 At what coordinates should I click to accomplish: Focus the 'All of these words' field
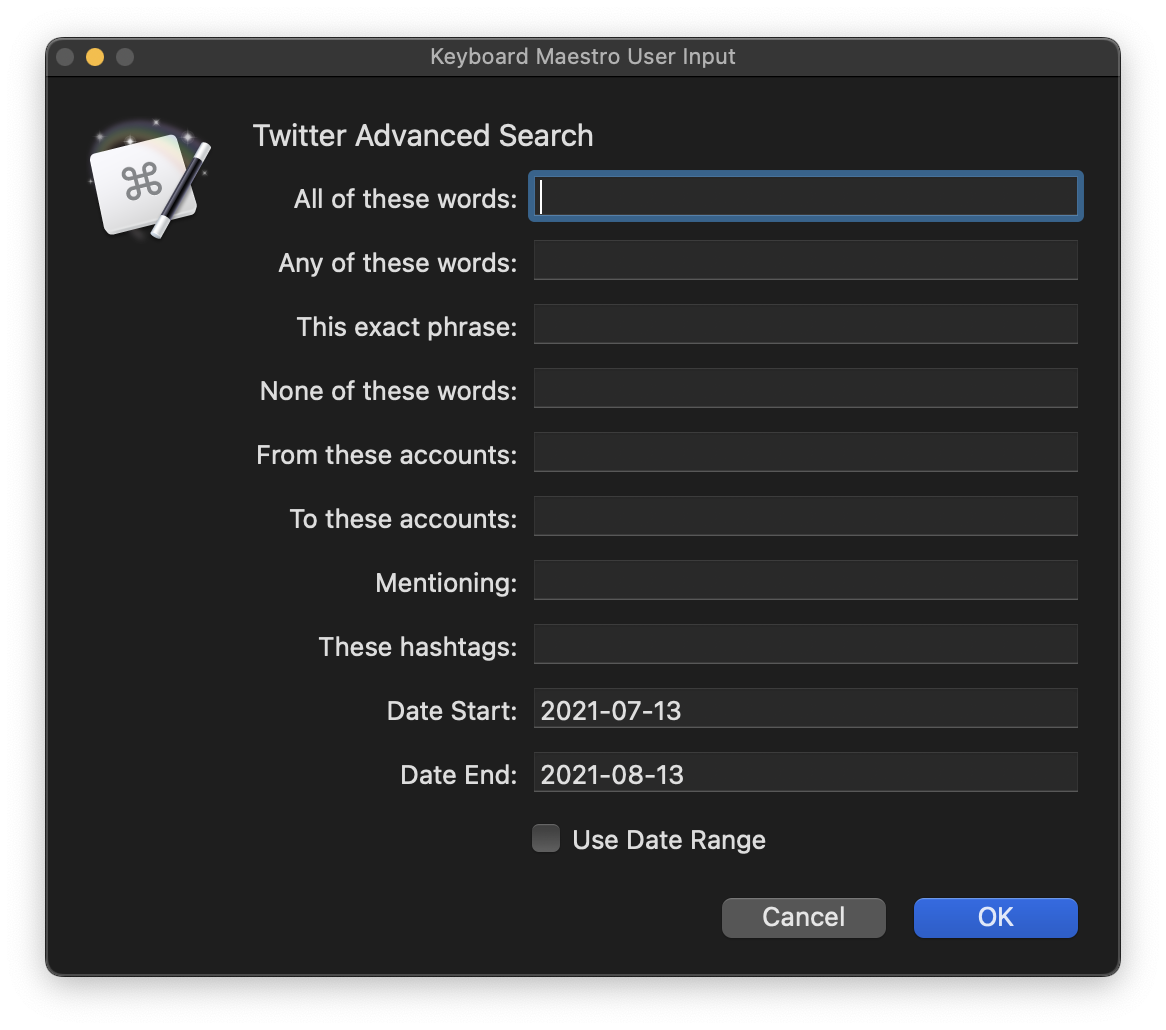tap(805, 196)
